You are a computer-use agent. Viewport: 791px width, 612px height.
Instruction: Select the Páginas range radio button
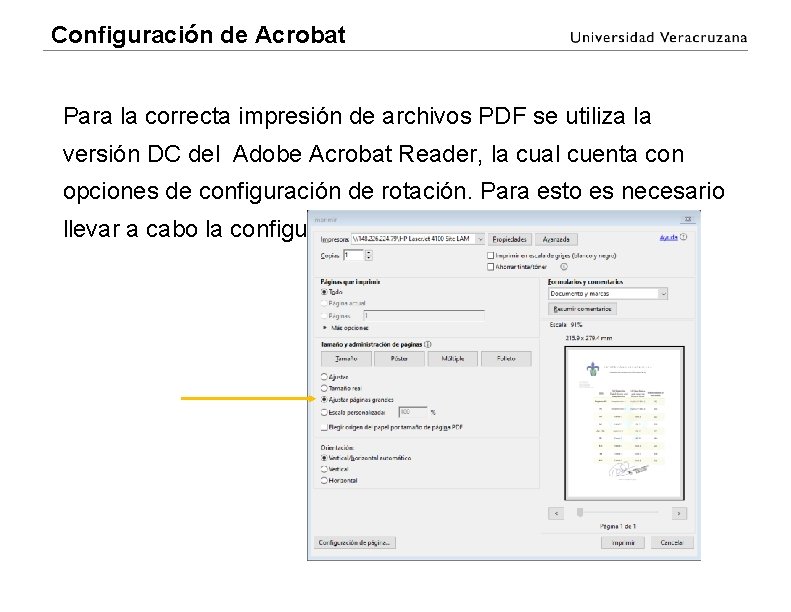tap(324, 316)
